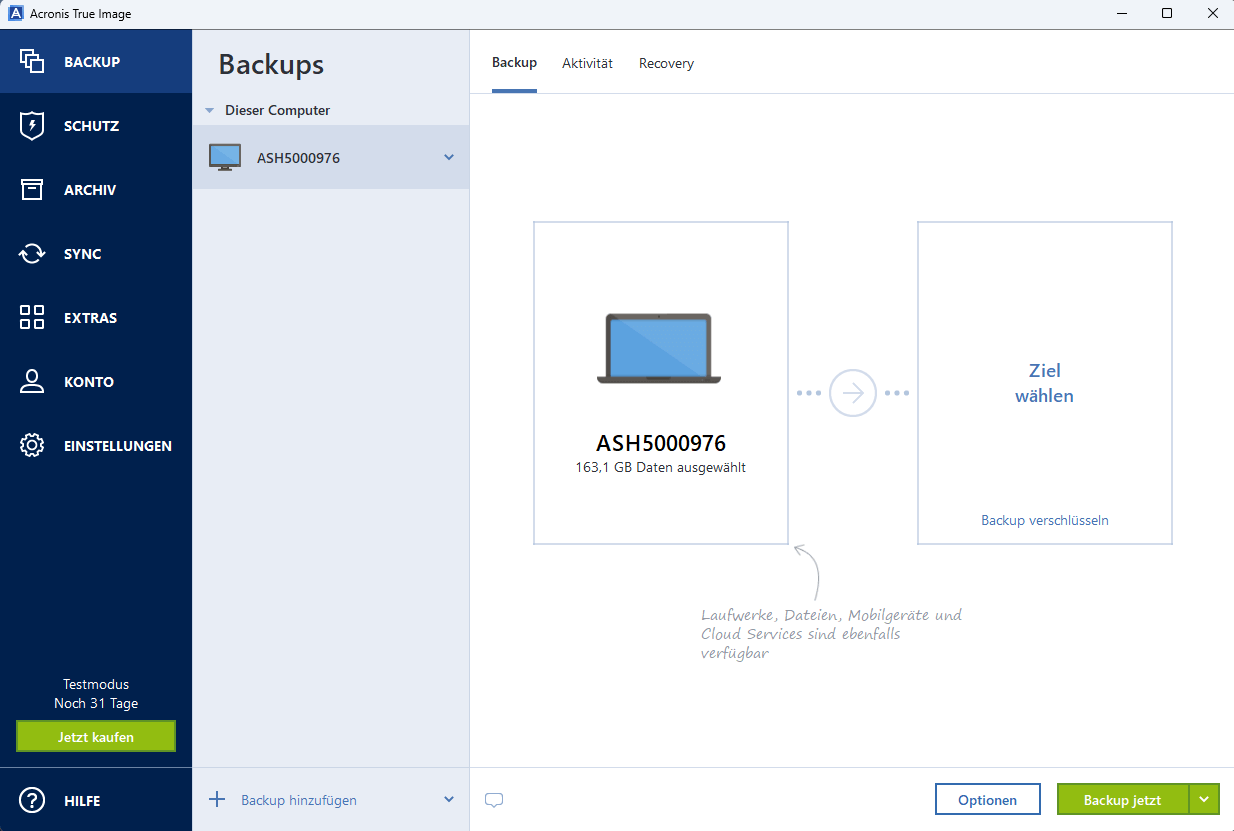Click the Jetzt kaufen button
Screen dimensions: 1234x831
(95, 736)
